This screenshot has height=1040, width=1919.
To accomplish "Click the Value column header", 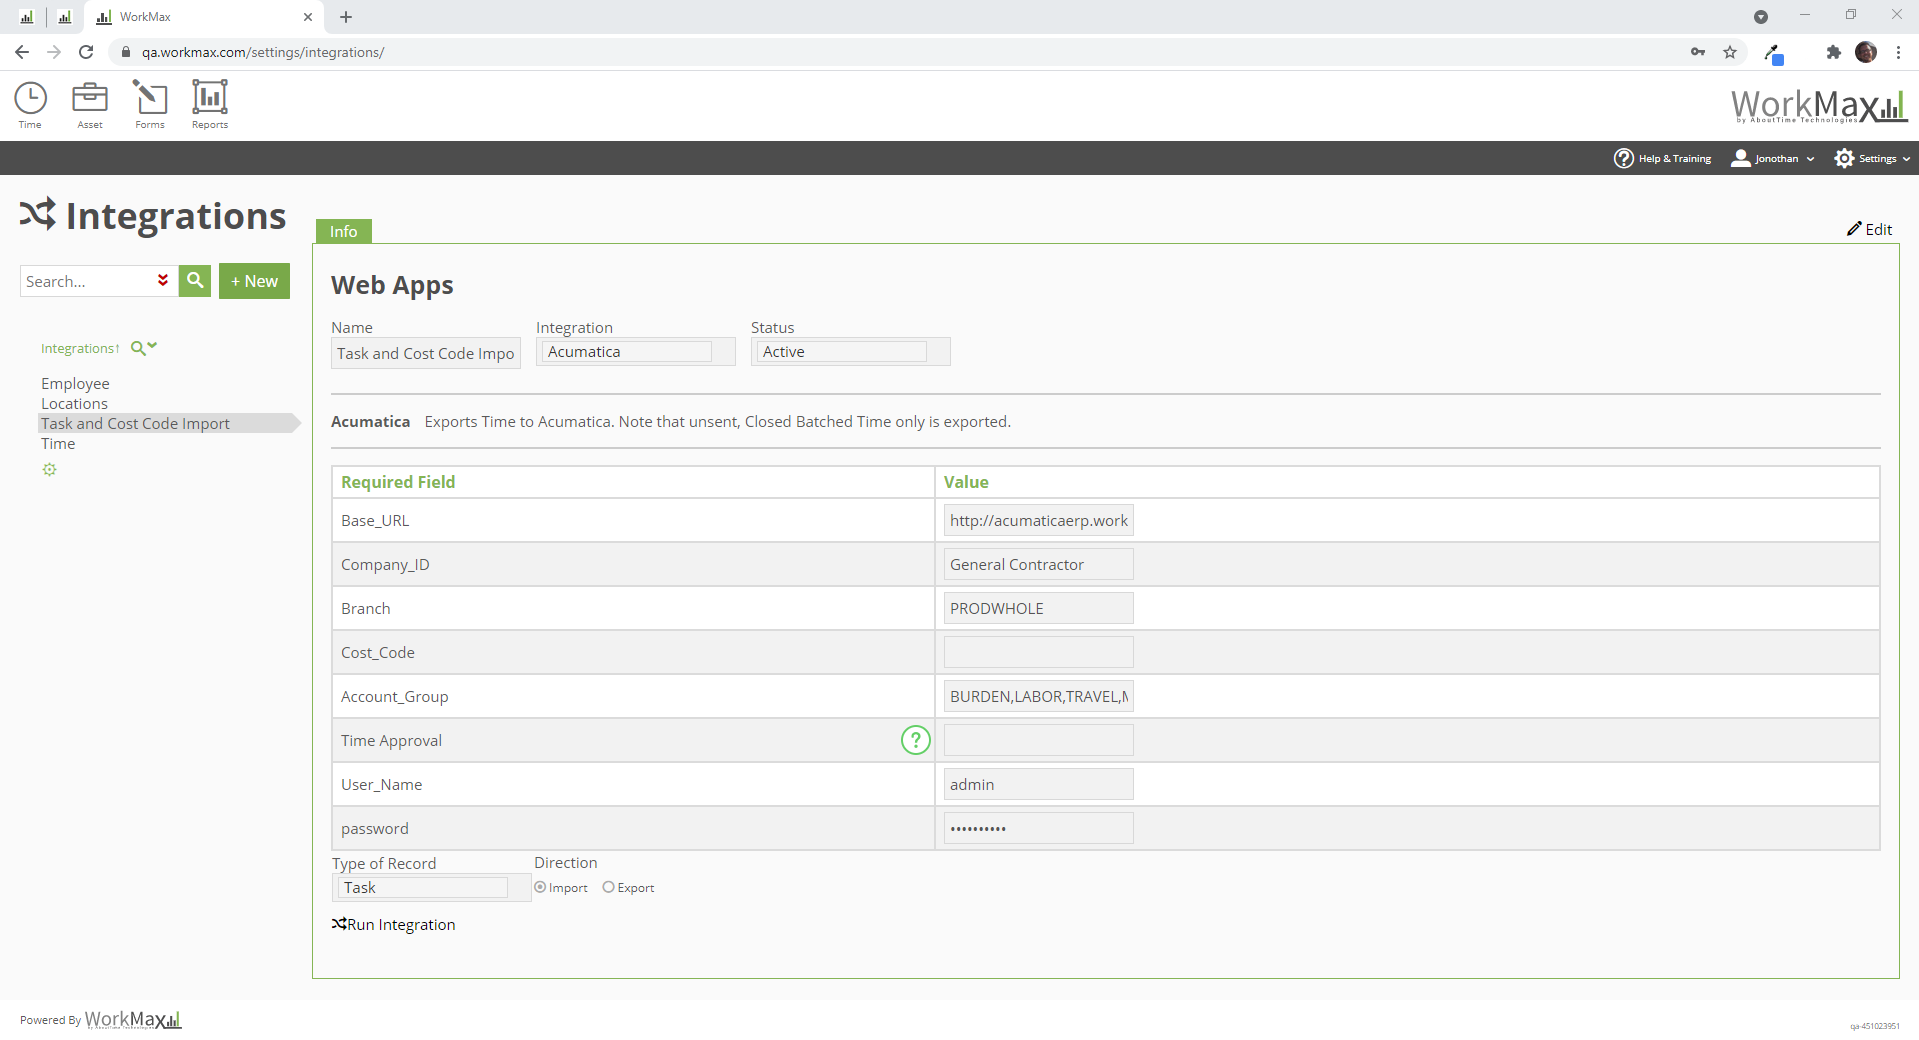I will click(x=966, y=482).
